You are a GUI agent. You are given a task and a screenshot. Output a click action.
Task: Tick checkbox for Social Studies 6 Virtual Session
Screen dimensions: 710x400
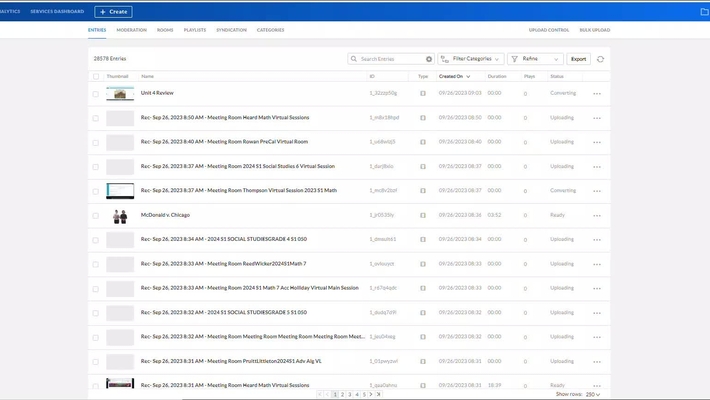96,167
